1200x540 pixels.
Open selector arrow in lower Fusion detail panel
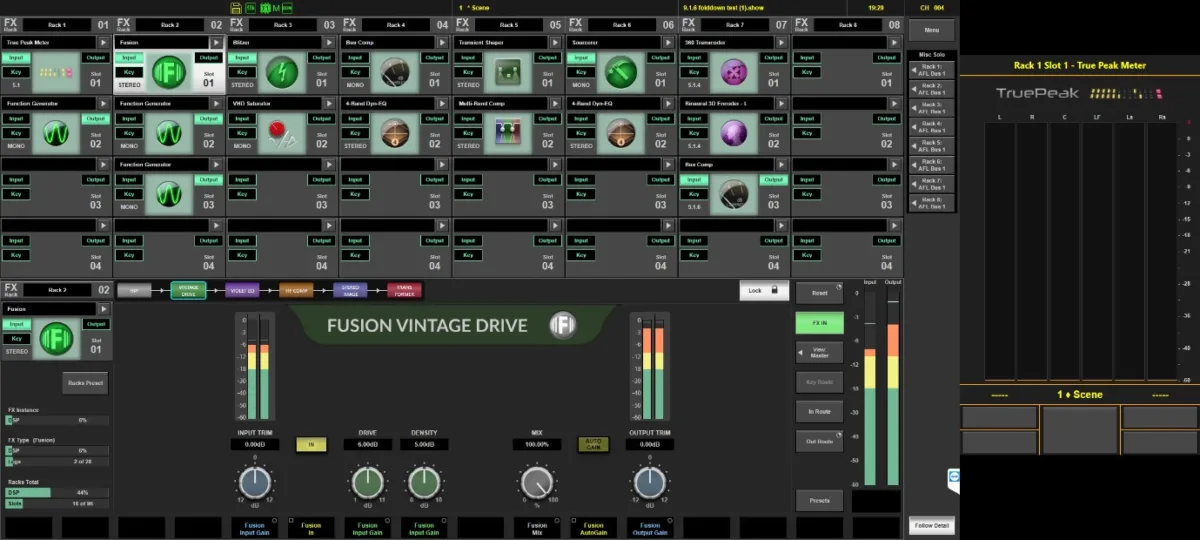104,309
